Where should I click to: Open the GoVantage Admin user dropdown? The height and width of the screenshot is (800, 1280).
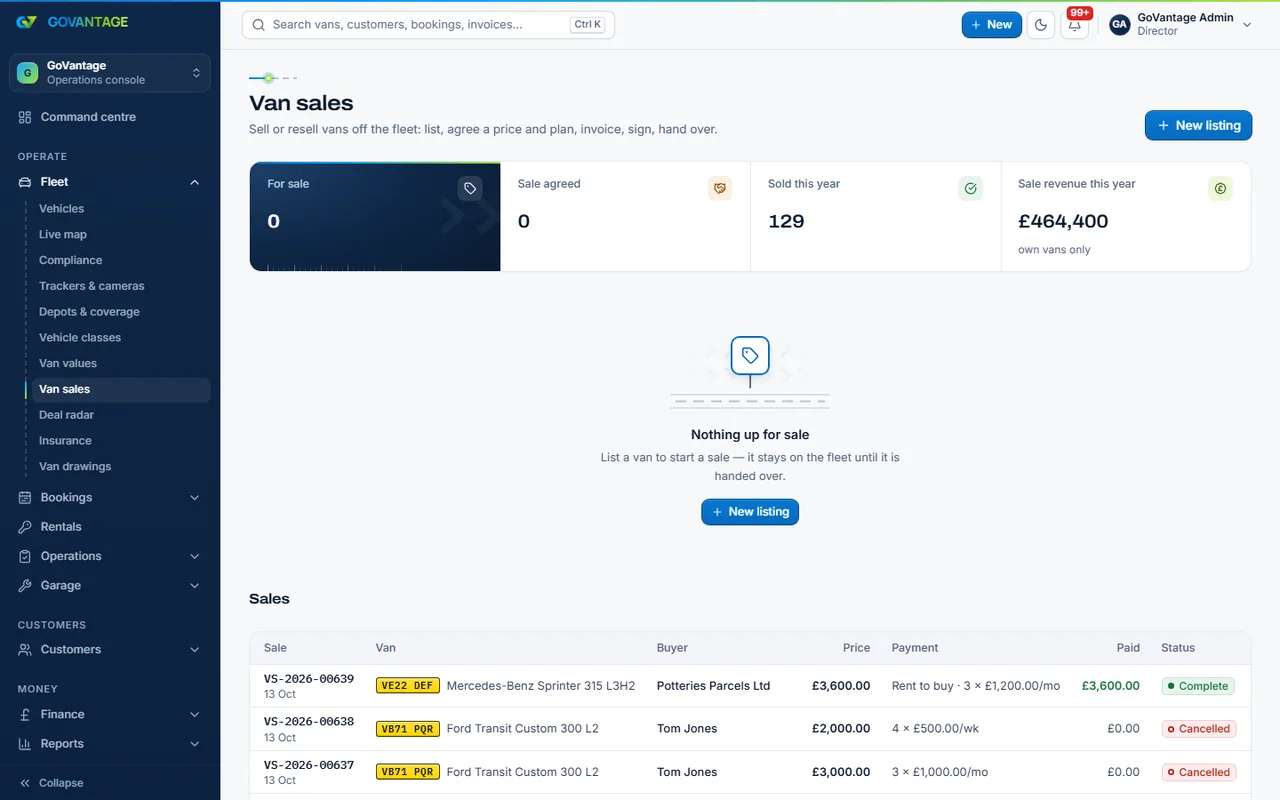coord(1181,25)
